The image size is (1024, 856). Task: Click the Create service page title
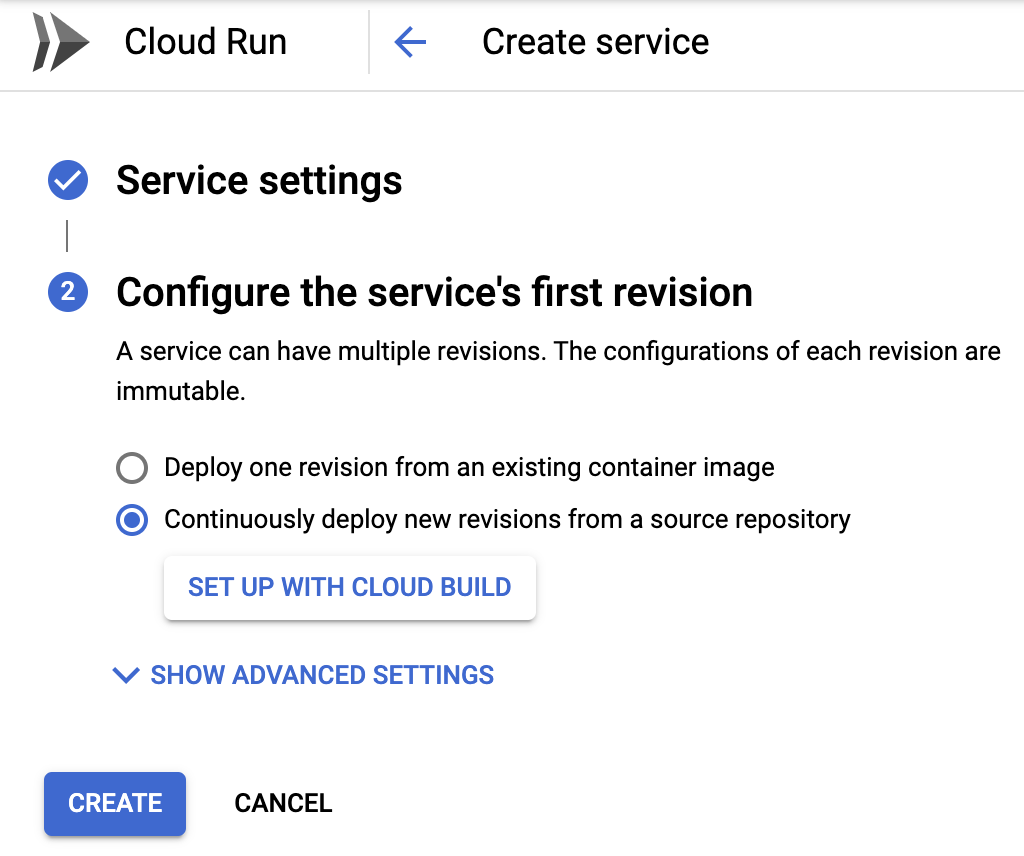coord(596,42)
